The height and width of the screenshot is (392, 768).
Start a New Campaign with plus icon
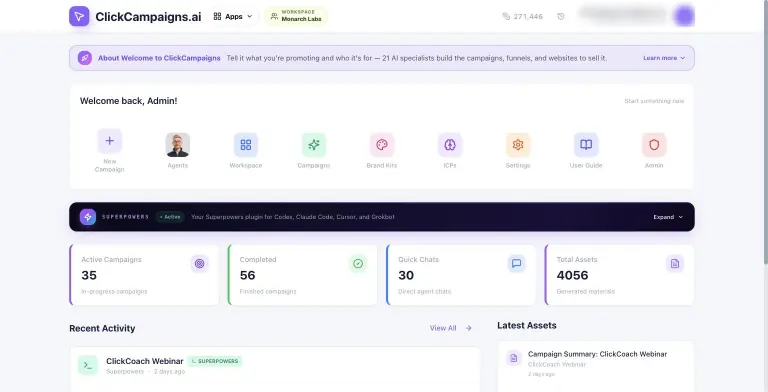coord(110,141)
